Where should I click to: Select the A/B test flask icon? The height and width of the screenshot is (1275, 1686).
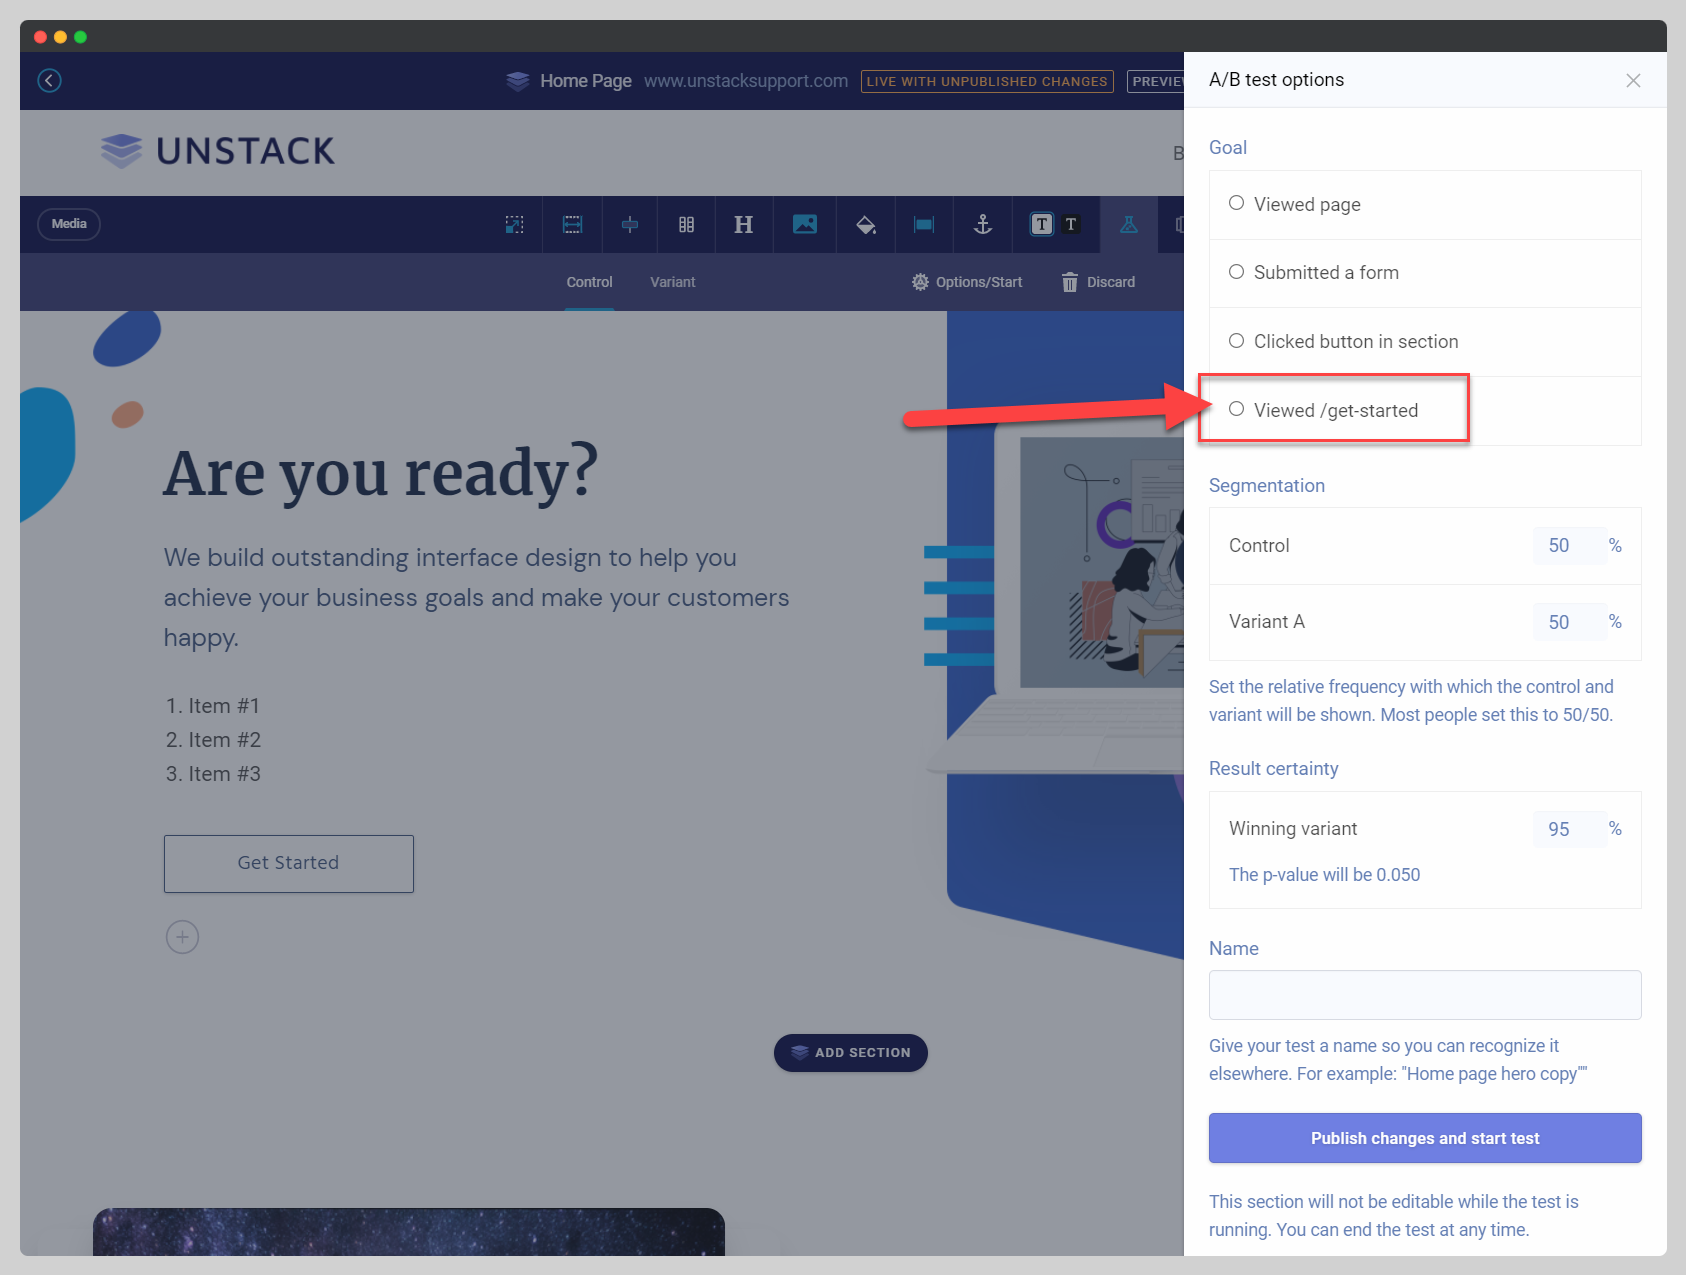click(1128, 225)
